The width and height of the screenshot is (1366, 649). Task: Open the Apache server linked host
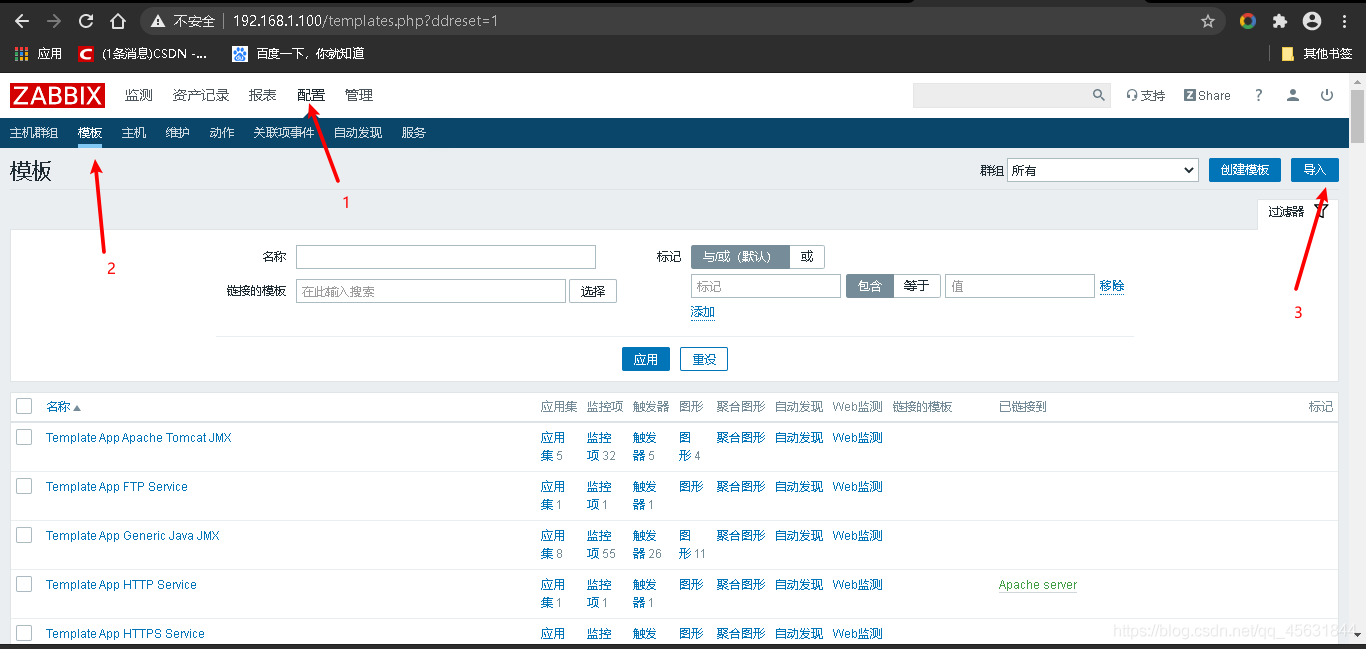pos(1038,584)
